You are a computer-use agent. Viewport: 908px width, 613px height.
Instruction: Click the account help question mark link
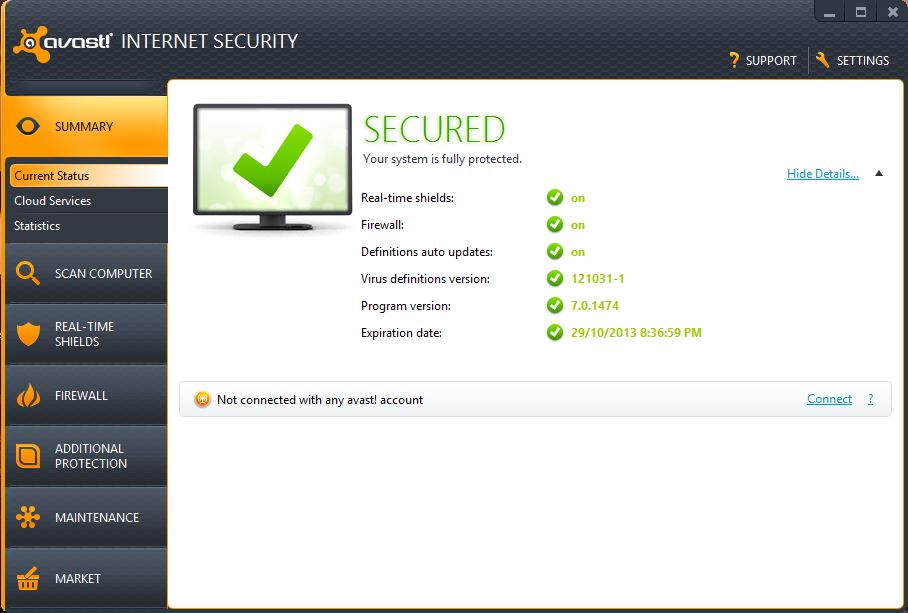(x=870, y=399)
